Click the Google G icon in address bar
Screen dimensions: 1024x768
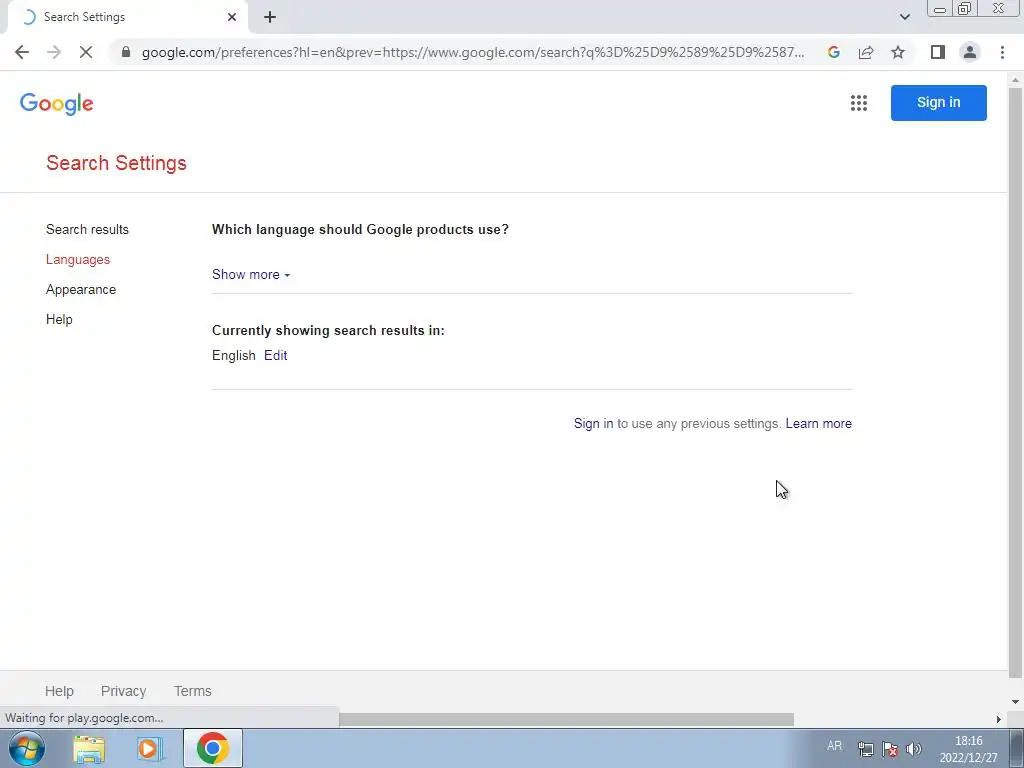tap(833, 52)
